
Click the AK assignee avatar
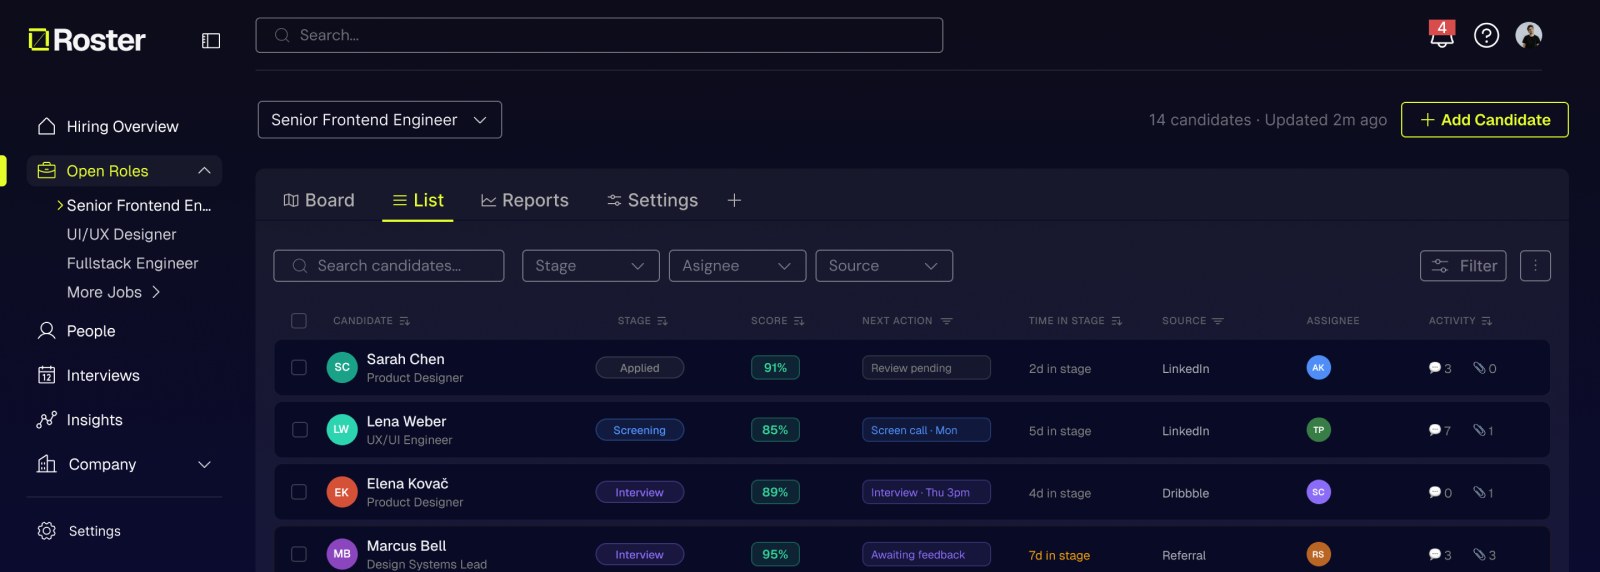click(1318, 367)
